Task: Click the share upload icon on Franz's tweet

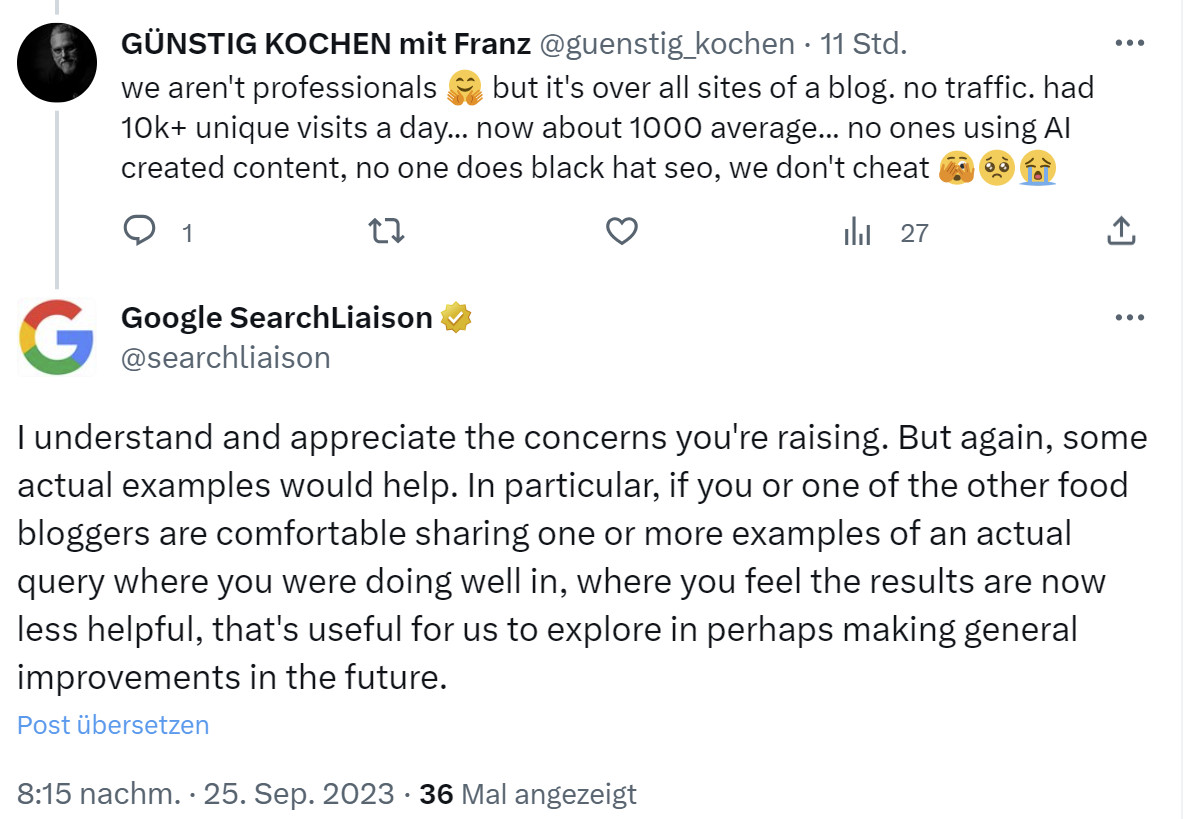Action: pos(1121,231)
